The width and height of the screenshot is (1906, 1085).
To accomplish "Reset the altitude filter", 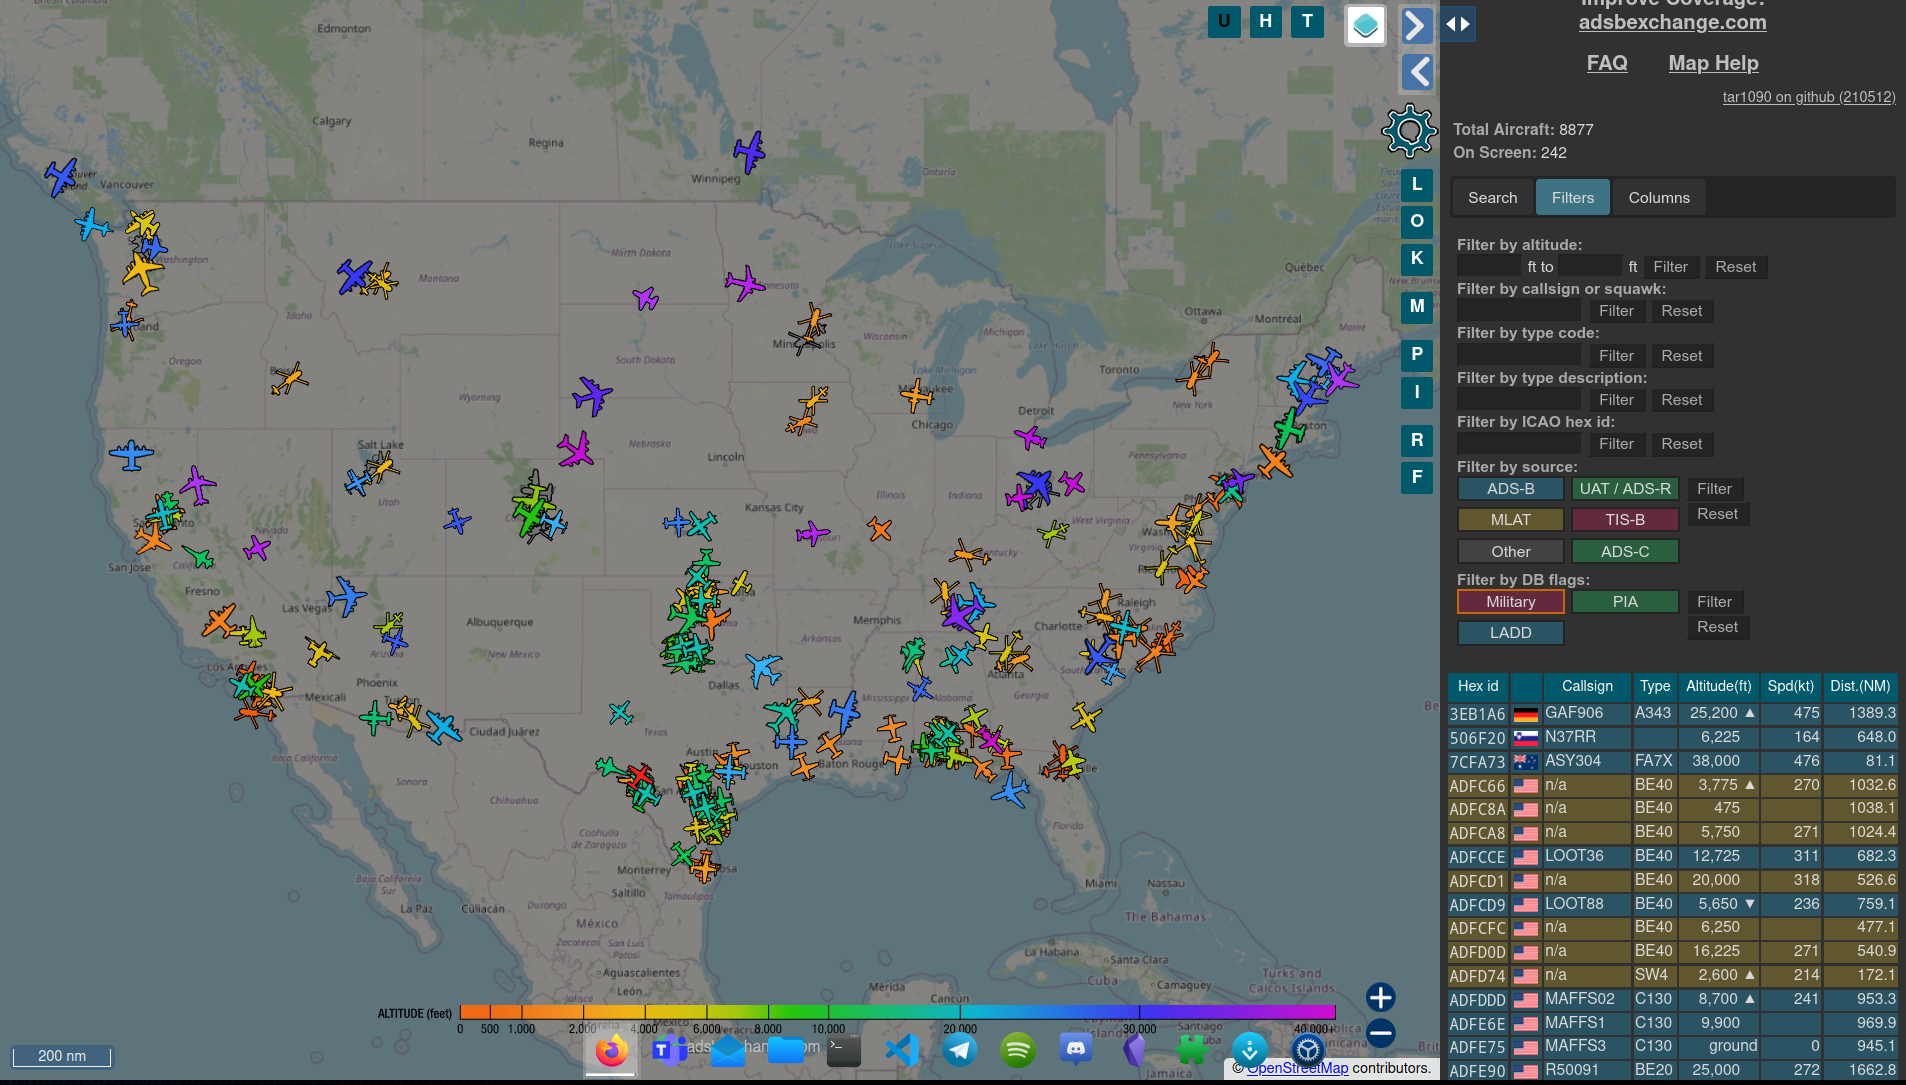I will click(x=1735, y=267).
